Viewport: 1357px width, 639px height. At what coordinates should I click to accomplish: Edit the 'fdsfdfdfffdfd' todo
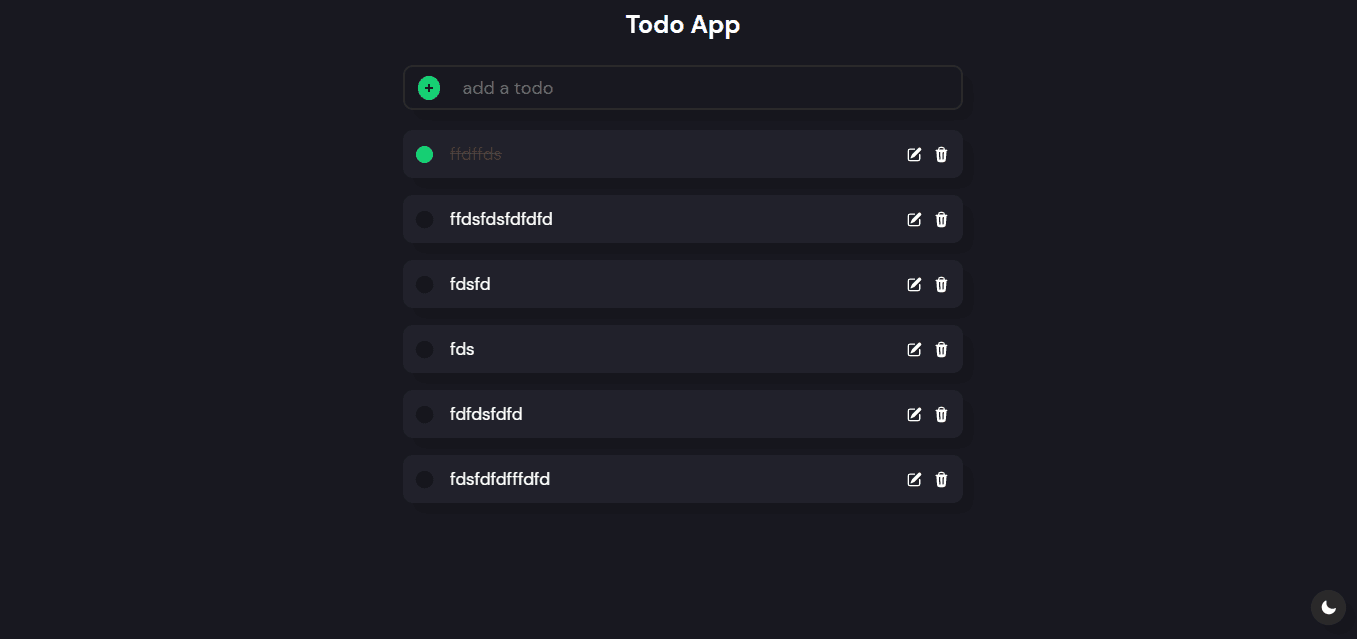click(x=914, y=479)
